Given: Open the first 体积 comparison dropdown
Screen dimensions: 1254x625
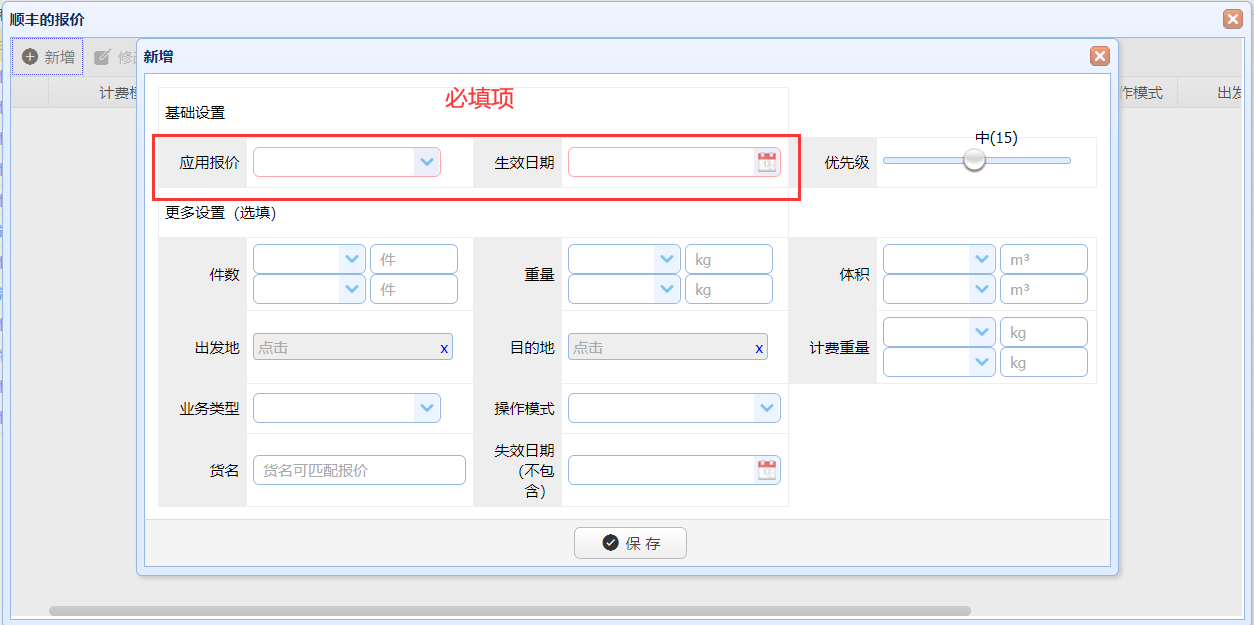Looking at the screenshot, I should pos(983,259).
